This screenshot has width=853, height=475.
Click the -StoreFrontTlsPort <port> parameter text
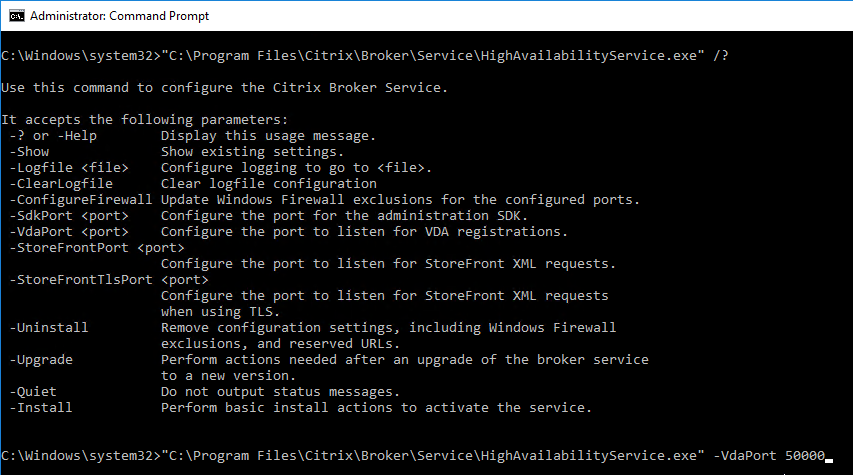pos(109,280)
